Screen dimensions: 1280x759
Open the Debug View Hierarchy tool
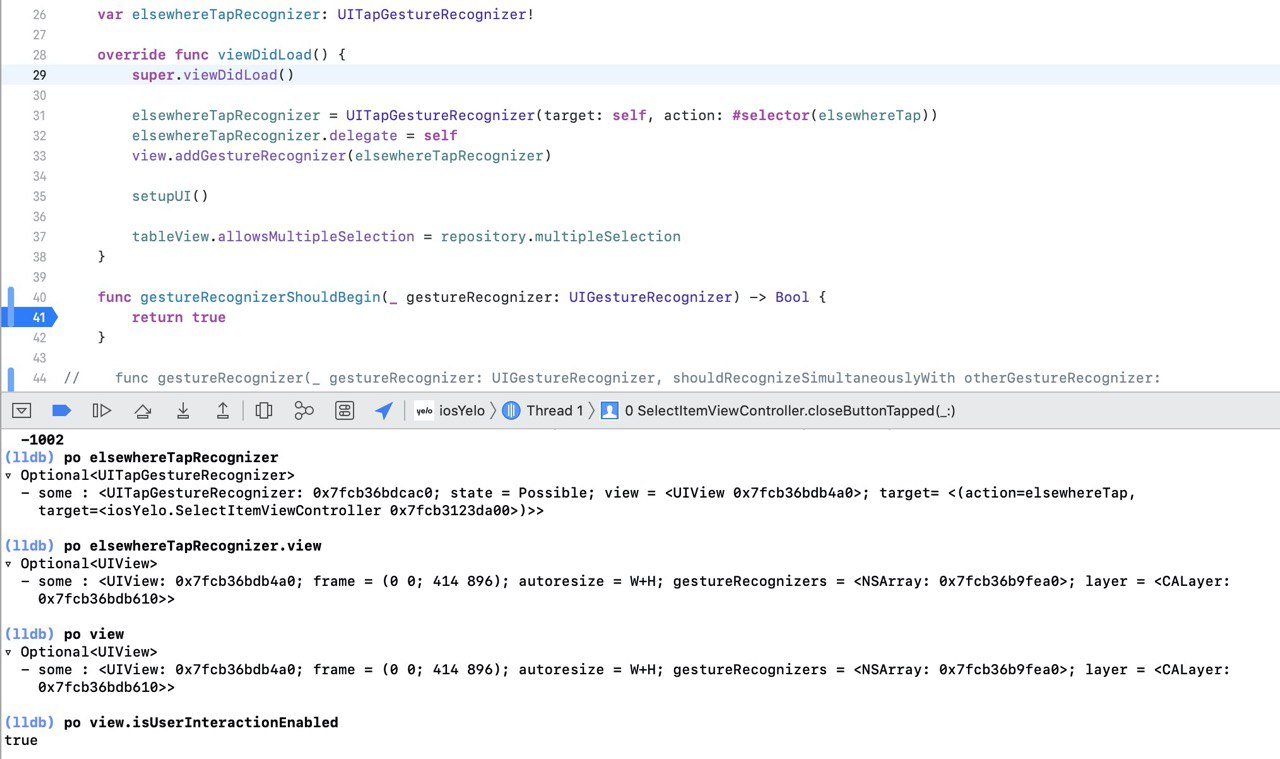[264, 410]
